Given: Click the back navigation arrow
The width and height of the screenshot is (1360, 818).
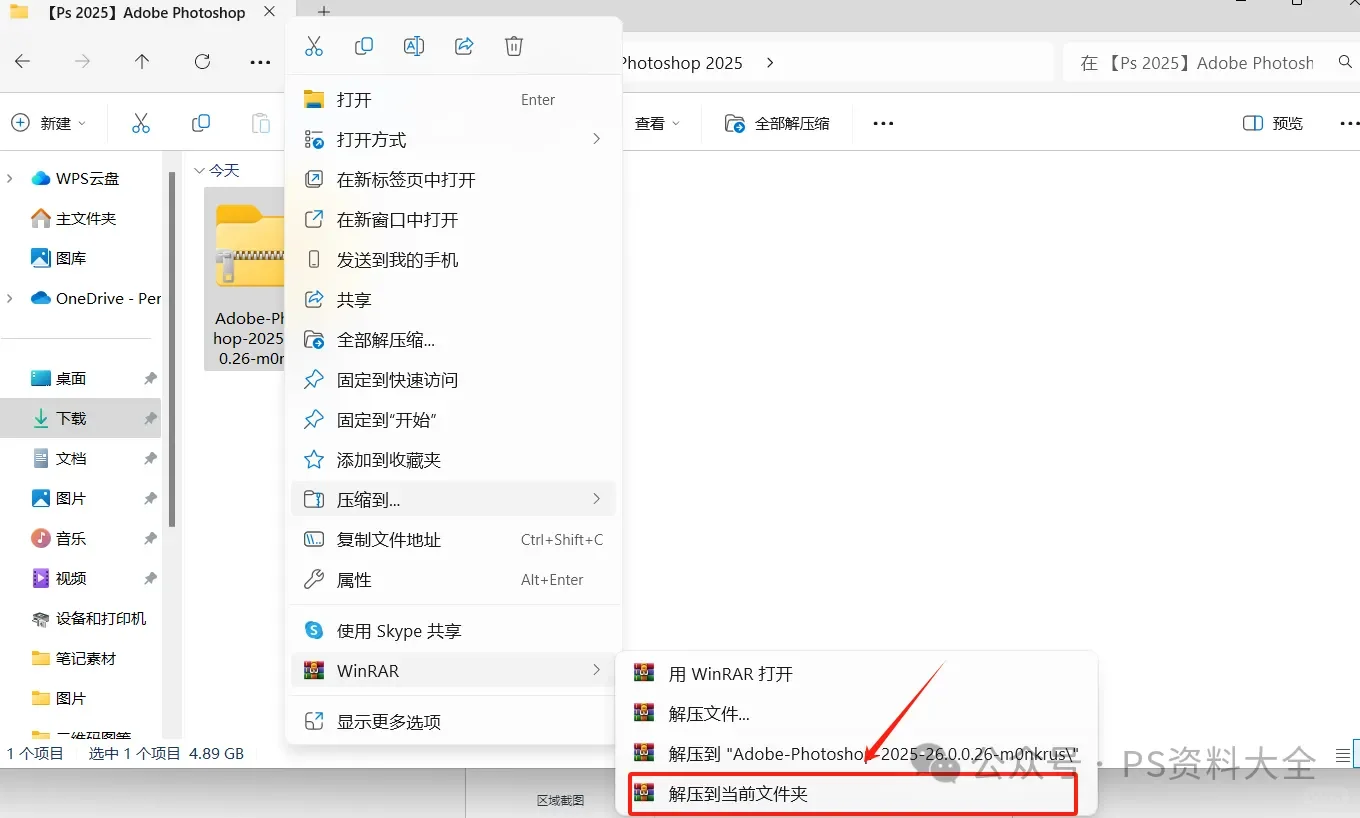Looking at the screenshot, I should (x=20, y=62).
